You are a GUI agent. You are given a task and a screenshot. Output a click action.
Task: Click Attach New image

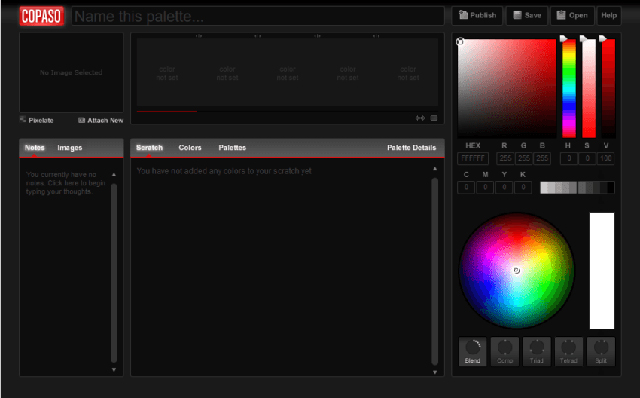(100, 120)
